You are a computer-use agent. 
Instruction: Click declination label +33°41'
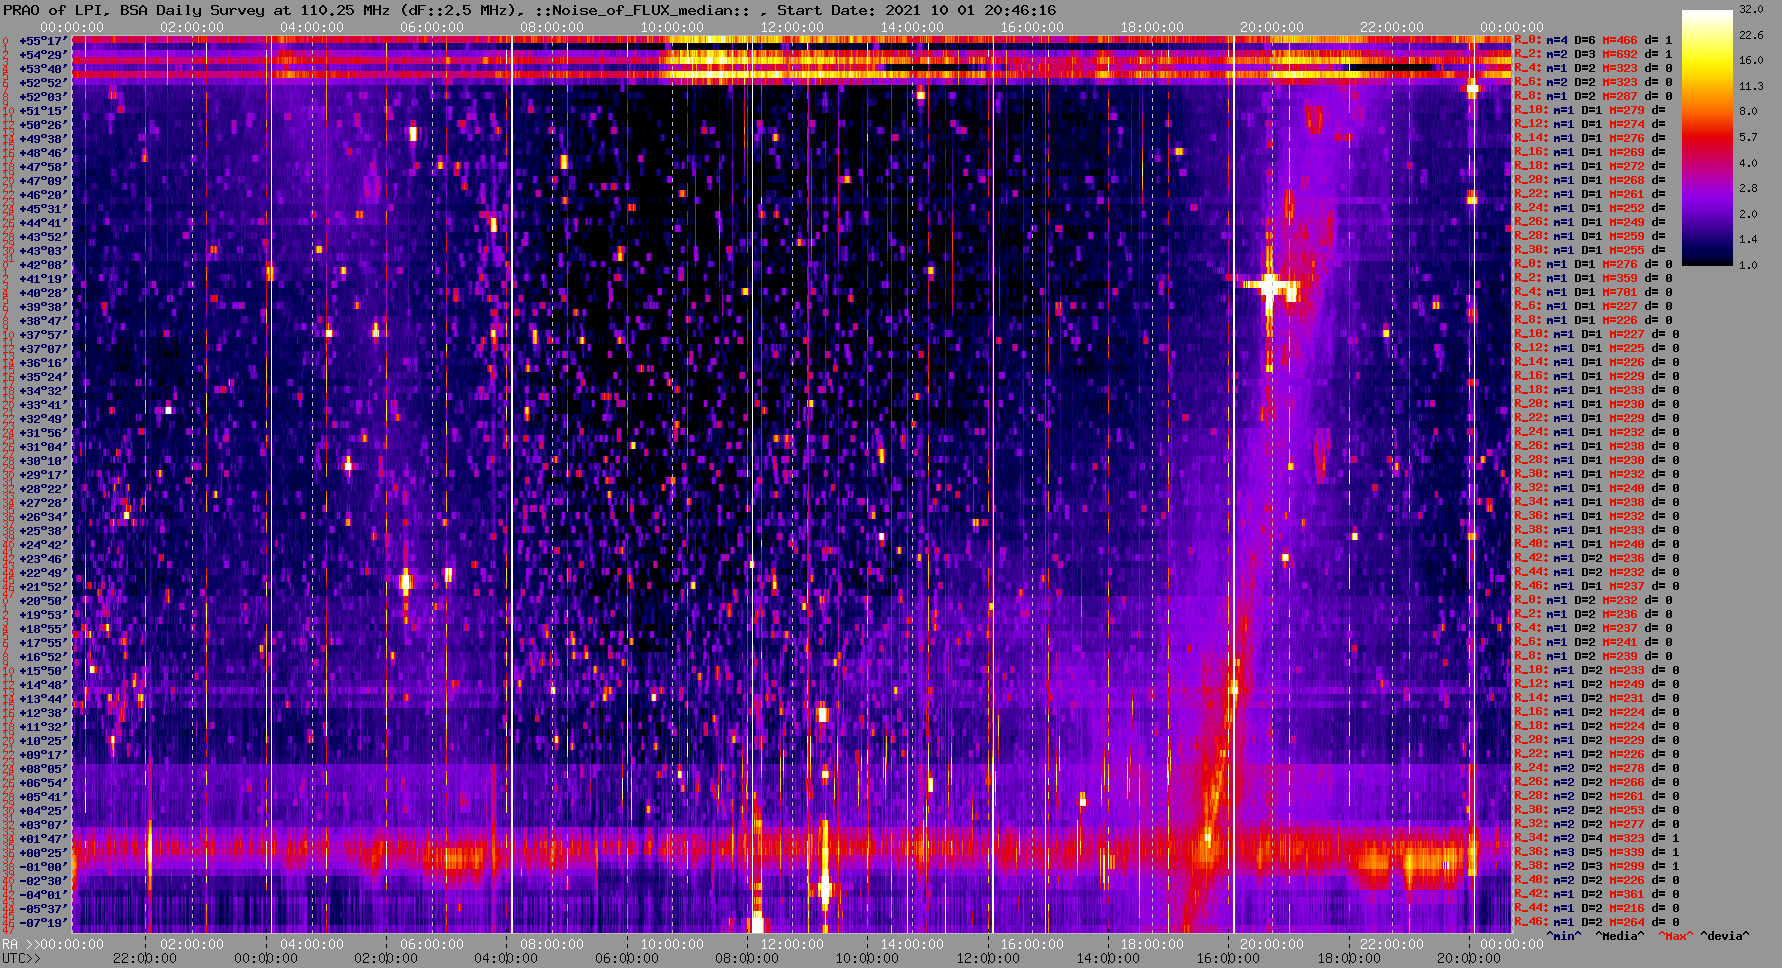point(42,405)
